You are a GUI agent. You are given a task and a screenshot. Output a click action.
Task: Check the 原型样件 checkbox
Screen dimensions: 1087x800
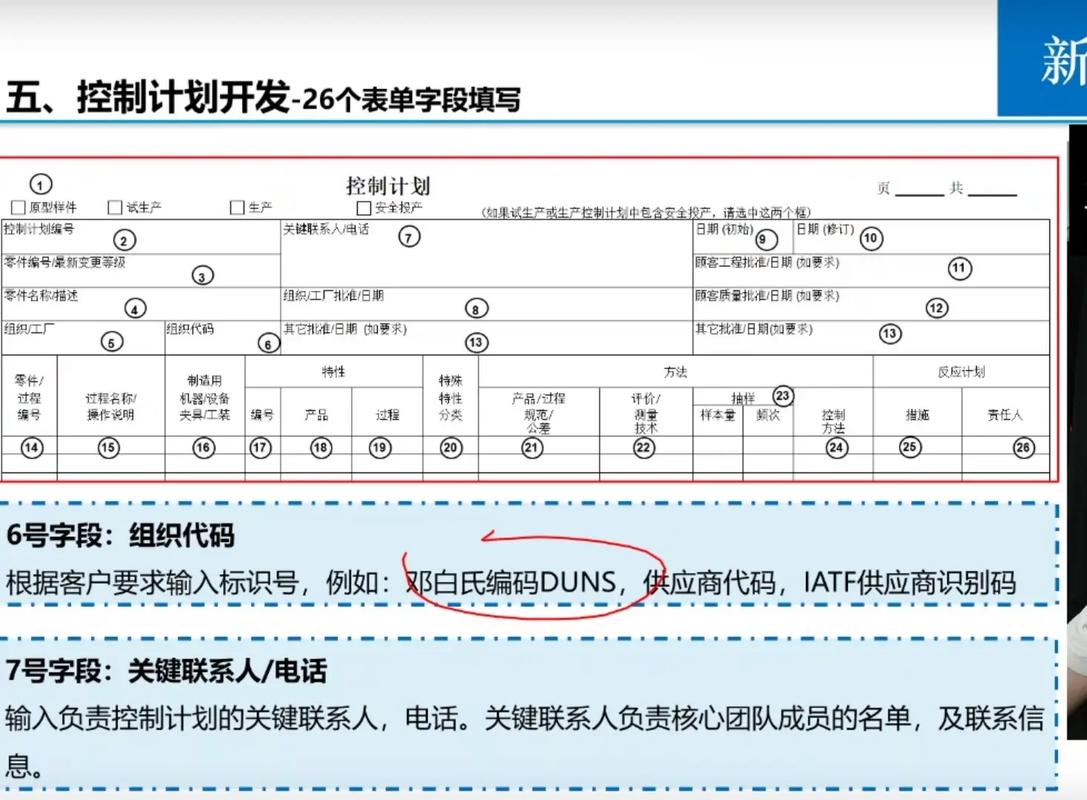pyautogui.click(x=18, y=206)
